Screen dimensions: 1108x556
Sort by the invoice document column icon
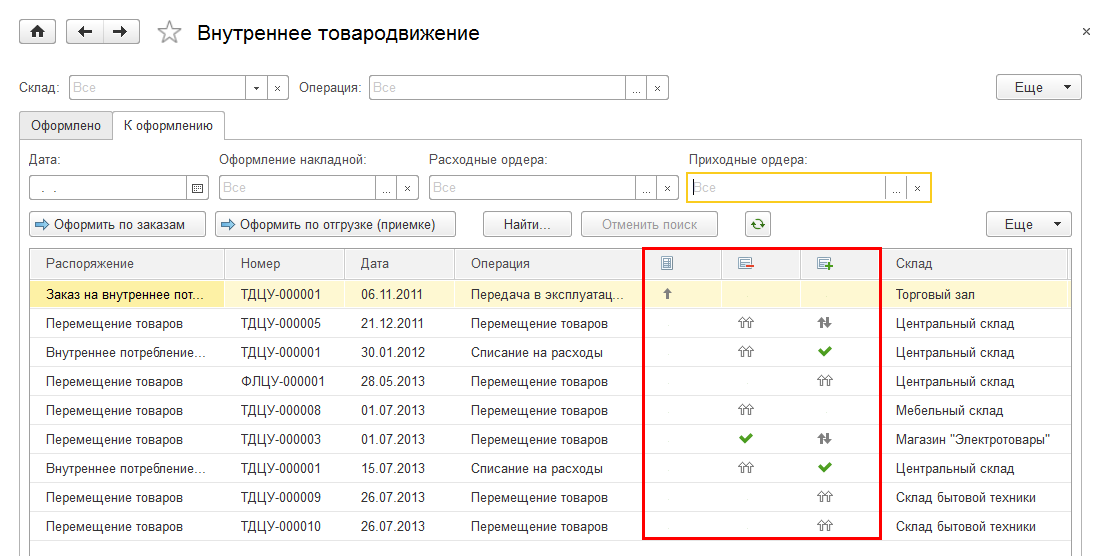point(666,264)
